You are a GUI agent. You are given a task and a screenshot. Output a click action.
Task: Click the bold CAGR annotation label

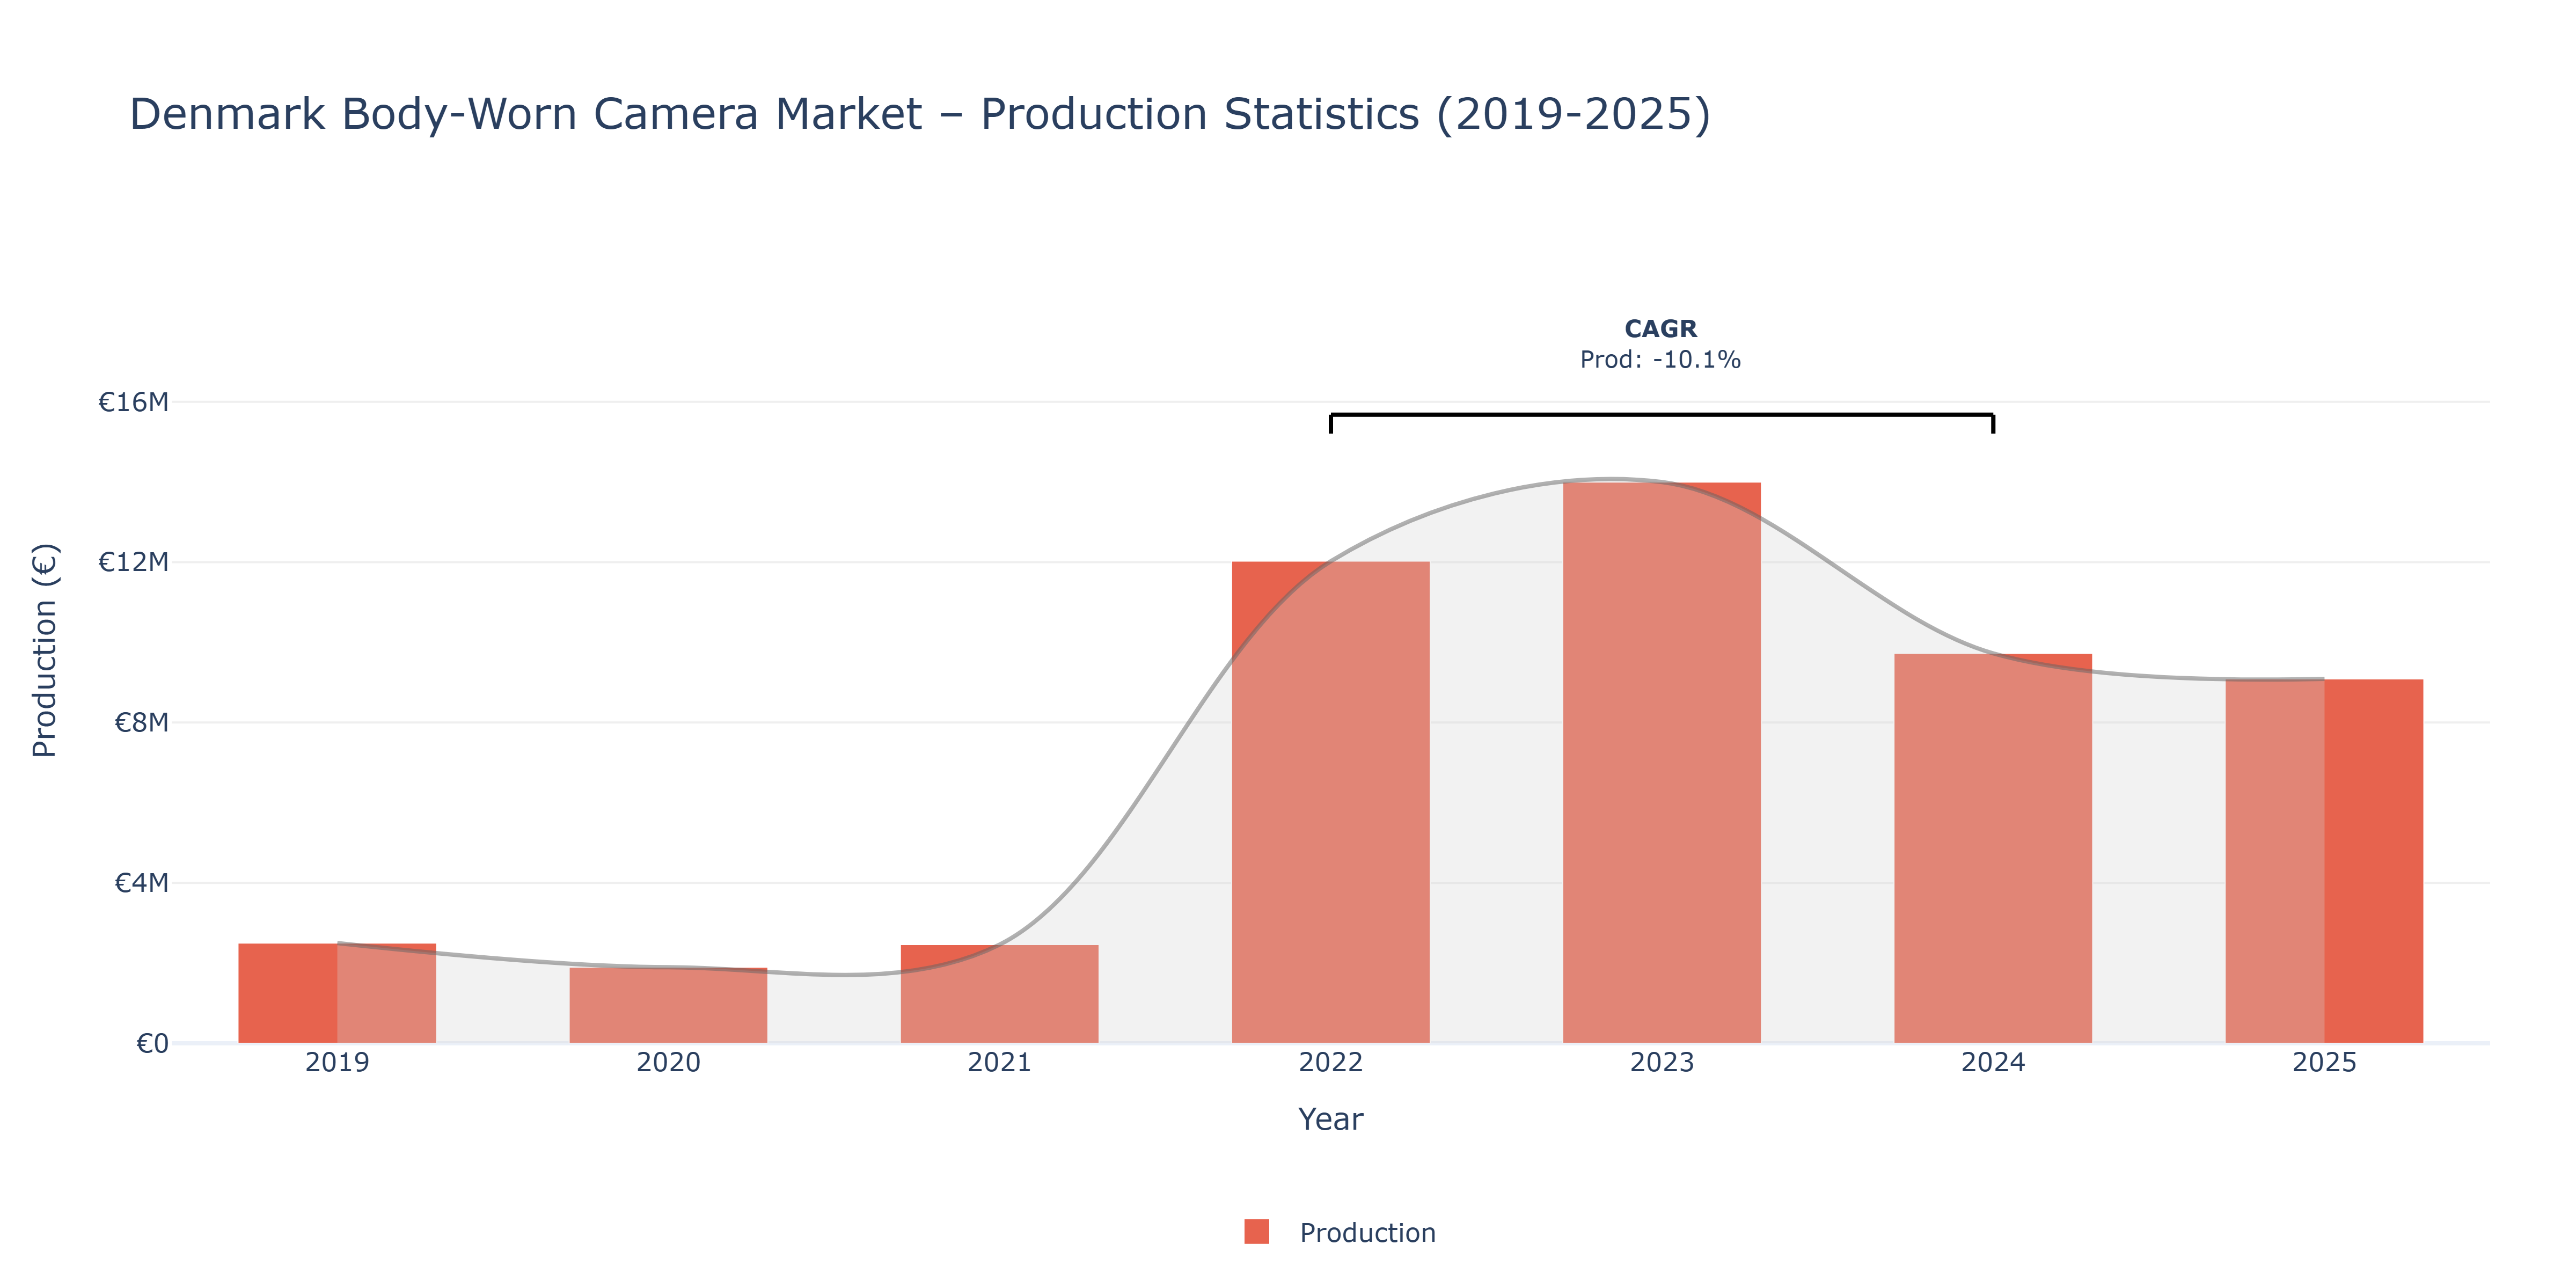(x=1660, y=329)
